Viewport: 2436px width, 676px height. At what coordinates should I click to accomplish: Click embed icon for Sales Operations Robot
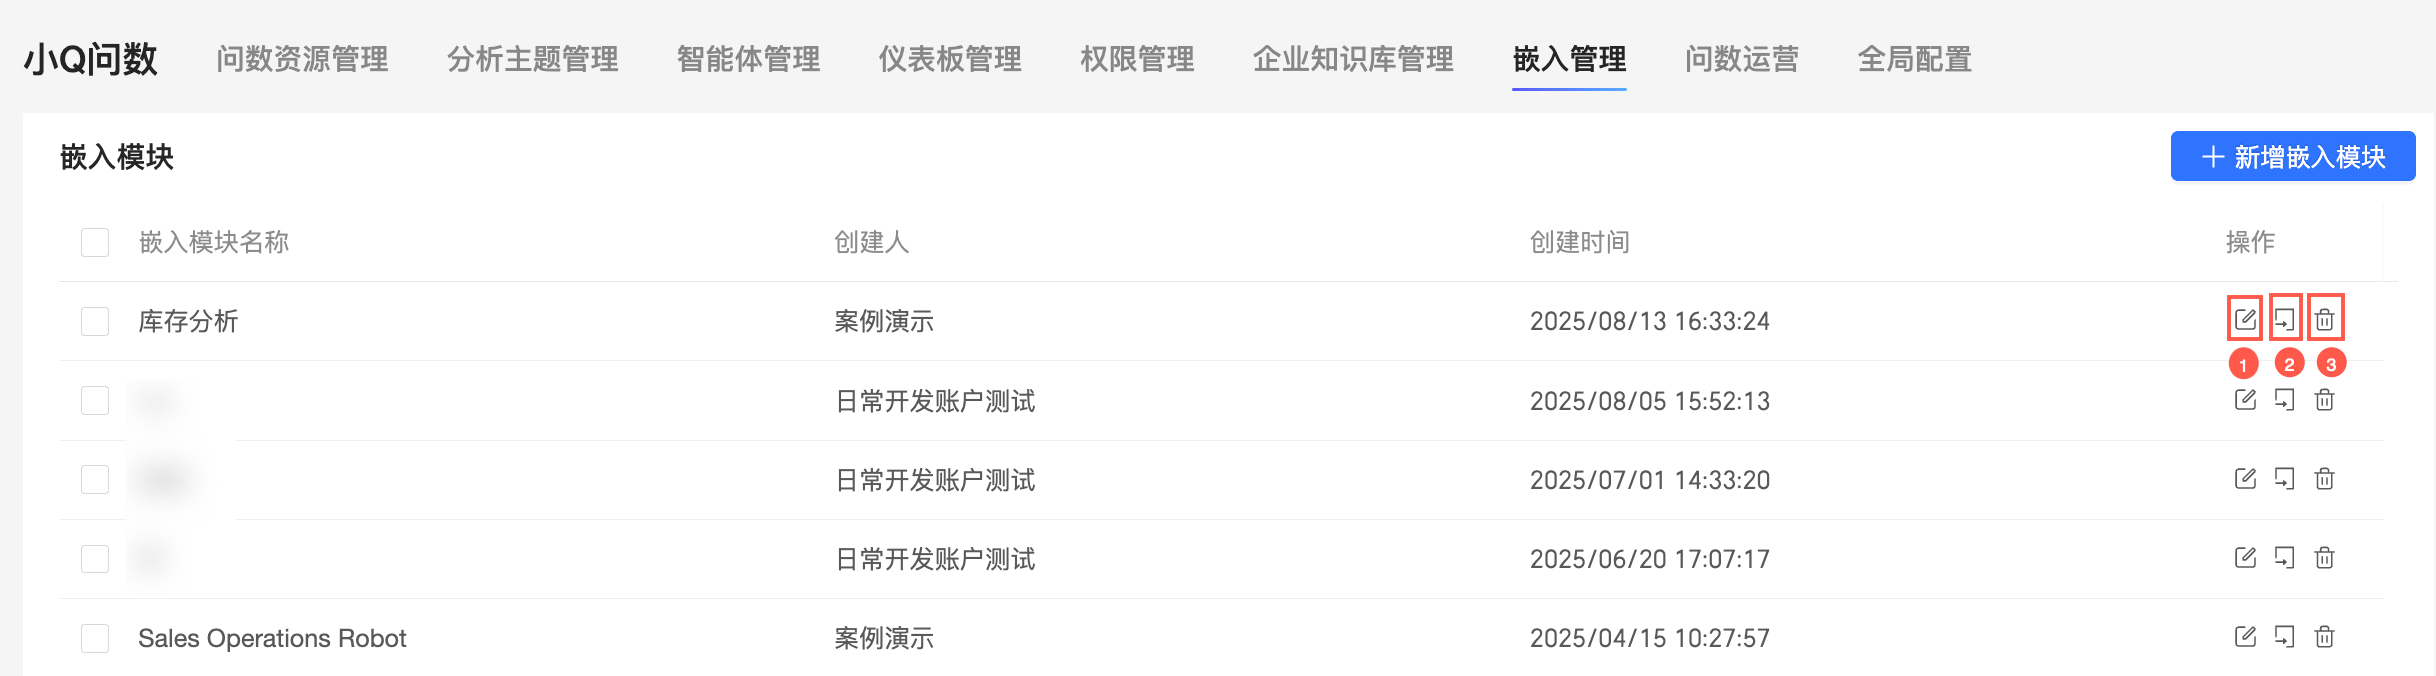(2285, 636)
